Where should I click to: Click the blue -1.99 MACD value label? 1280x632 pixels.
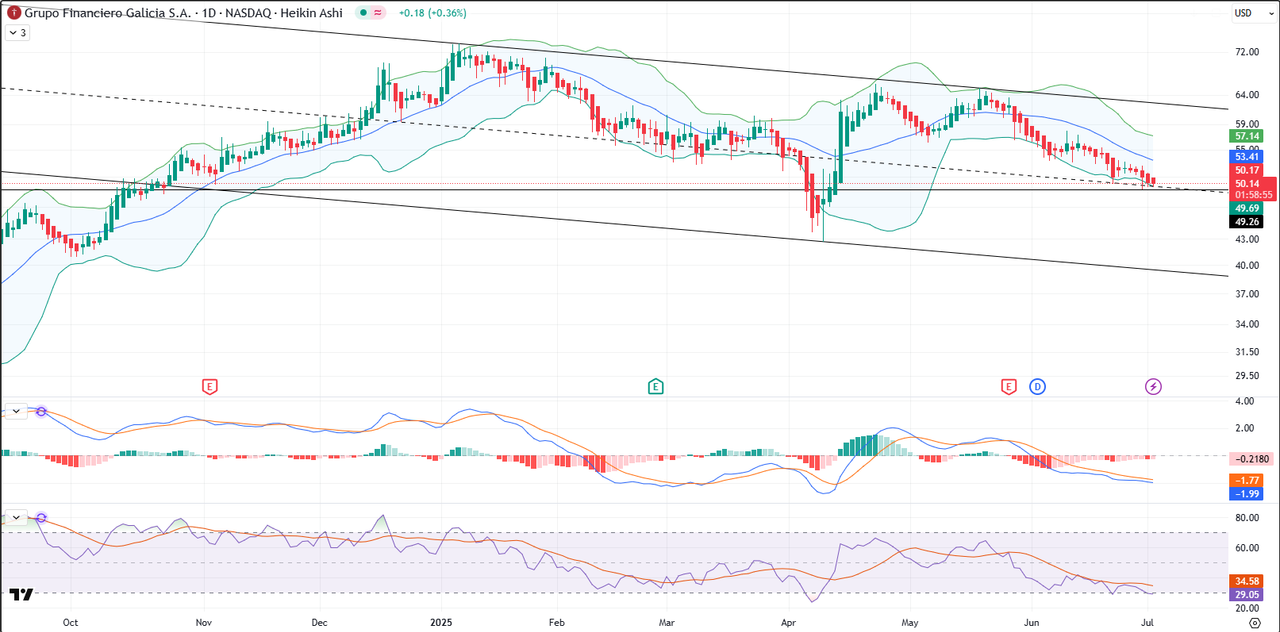pos(1246,494)
